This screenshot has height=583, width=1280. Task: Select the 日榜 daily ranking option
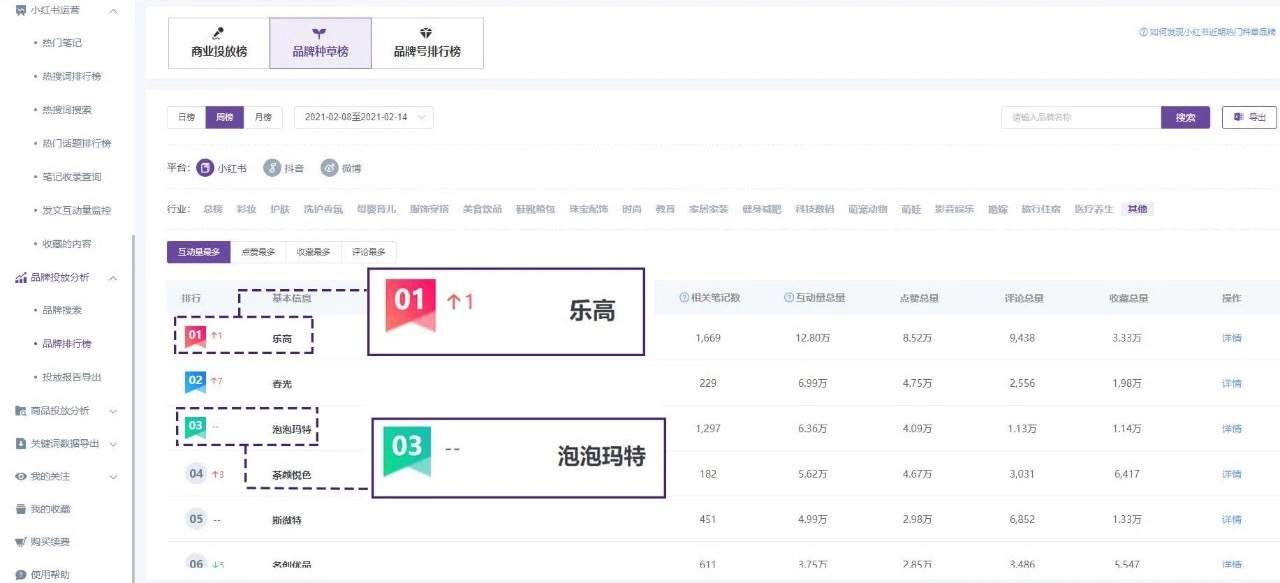(x=186, y=117)
